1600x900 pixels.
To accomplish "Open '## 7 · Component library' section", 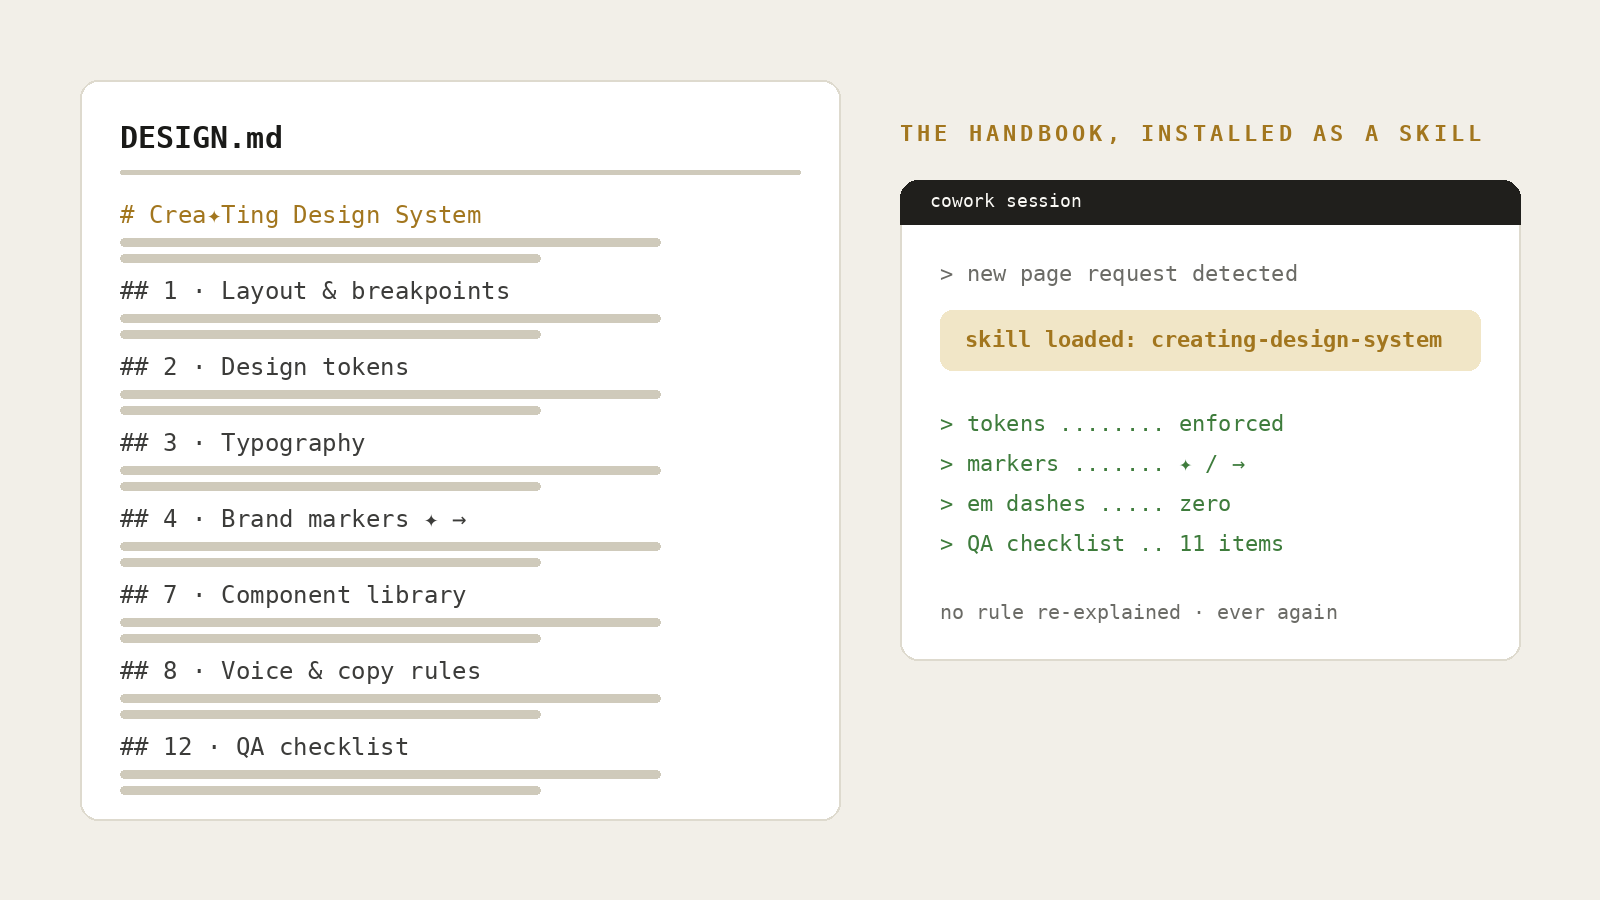I will click(293, 595).
